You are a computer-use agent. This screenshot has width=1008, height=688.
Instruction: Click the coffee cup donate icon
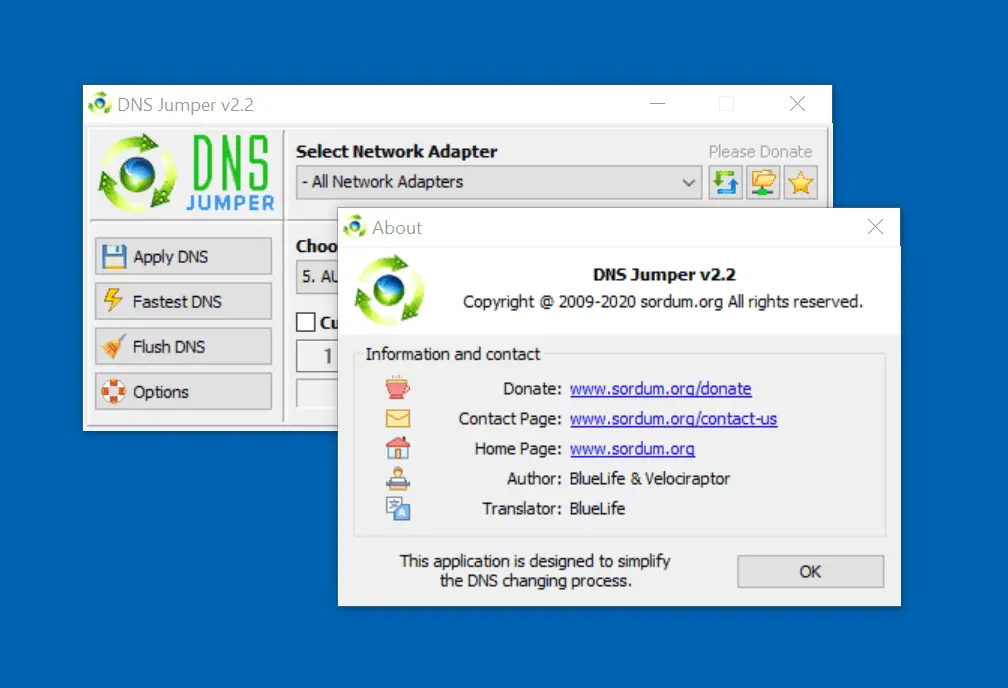(397, 388)
